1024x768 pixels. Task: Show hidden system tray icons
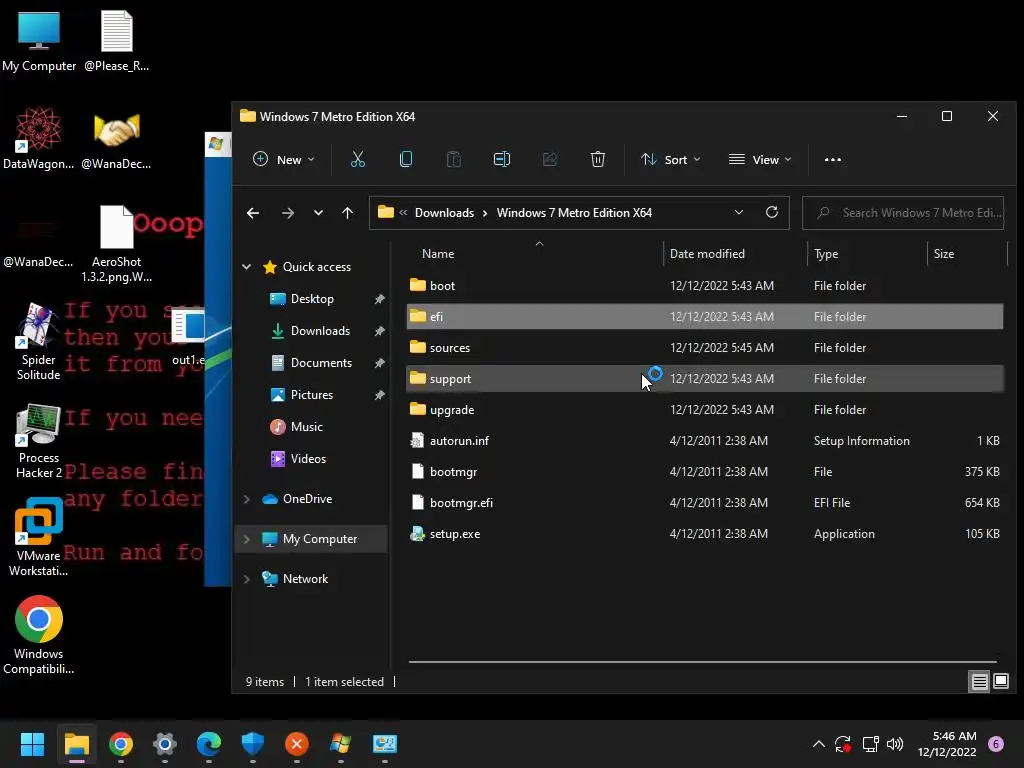click(x=818, y=744)
